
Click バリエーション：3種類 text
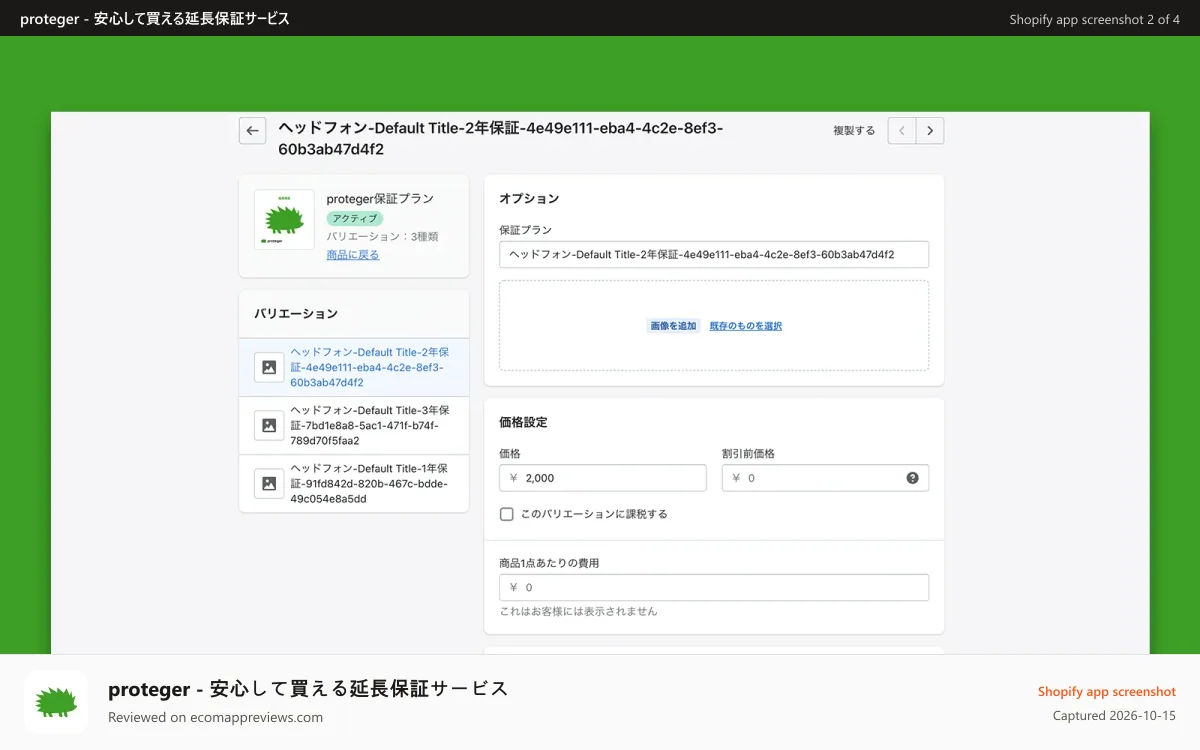tap(382, 237)
